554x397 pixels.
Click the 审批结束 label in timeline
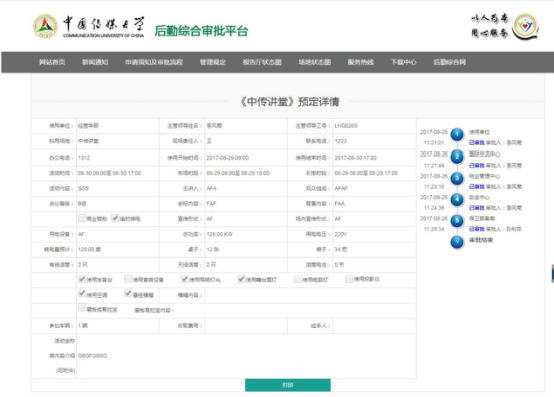(481, 240)
